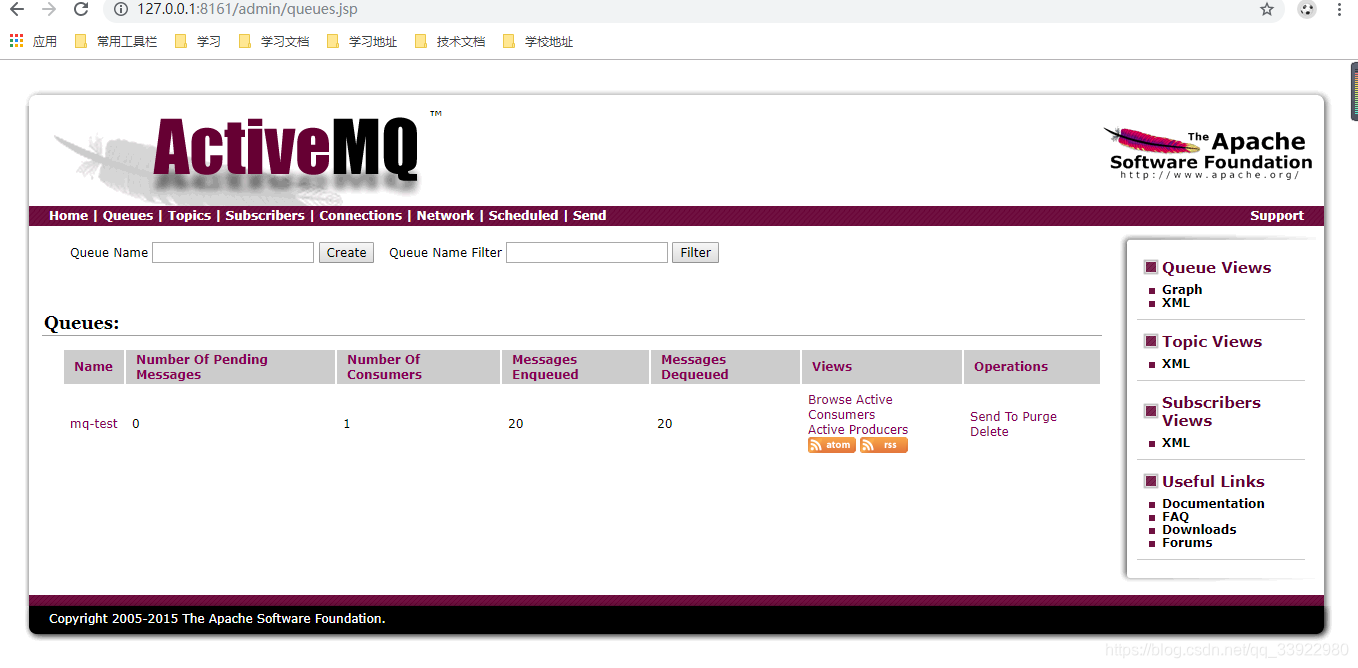The image size is (1358, 668).
Task: Open the Topics menu item
Action: tap(189, 216)
